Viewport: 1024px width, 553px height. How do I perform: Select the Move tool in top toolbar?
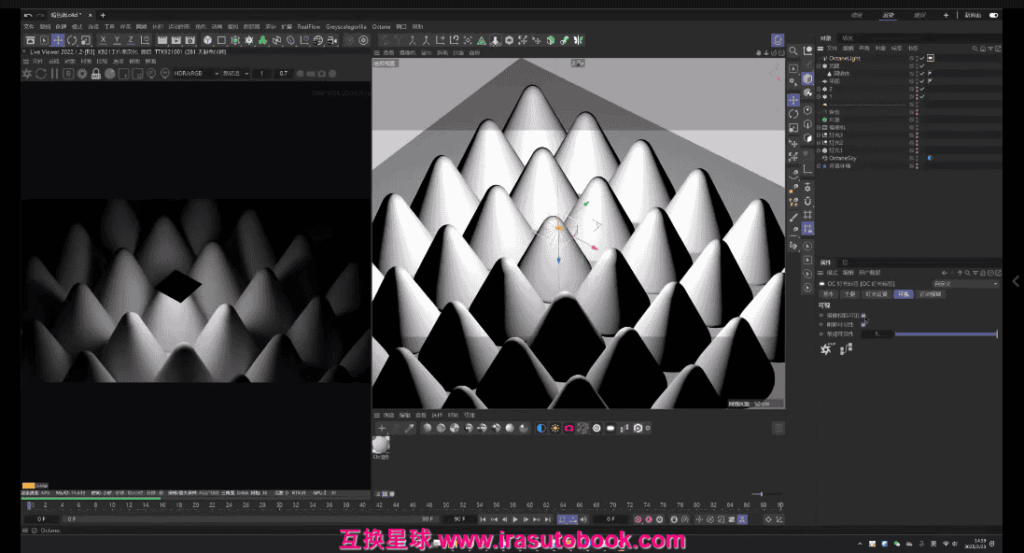[x=58, y=40]
